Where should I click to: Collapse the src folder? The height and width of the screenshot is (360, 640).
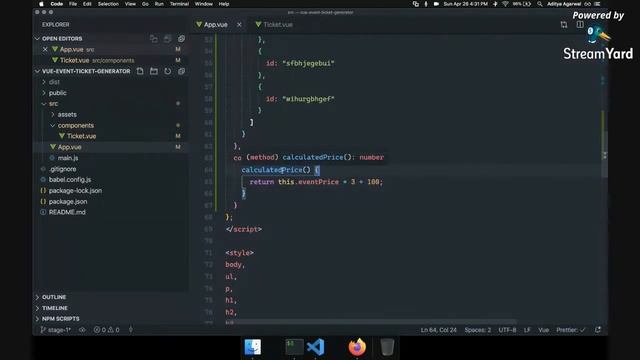coord(53,104)
